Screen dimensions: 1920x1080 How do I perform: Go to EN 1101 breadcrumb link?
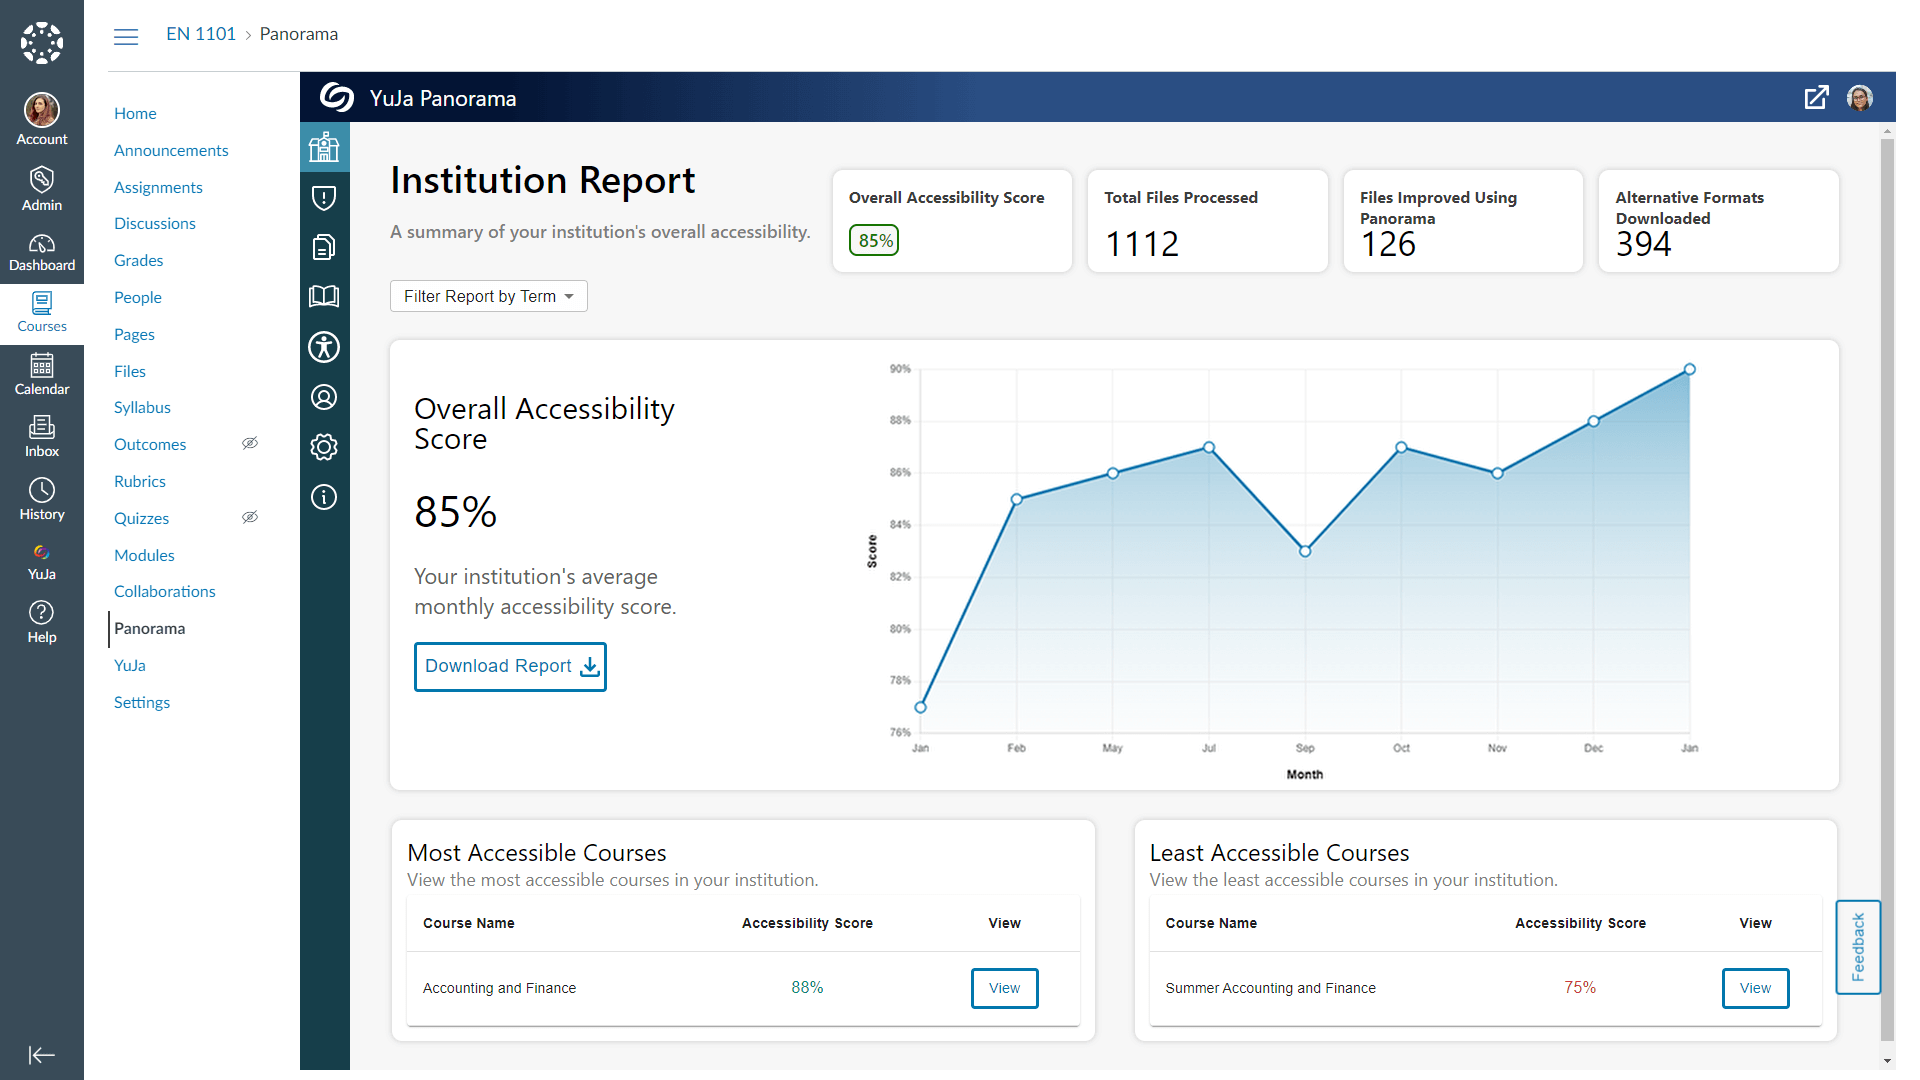click(x=201, y=34)
